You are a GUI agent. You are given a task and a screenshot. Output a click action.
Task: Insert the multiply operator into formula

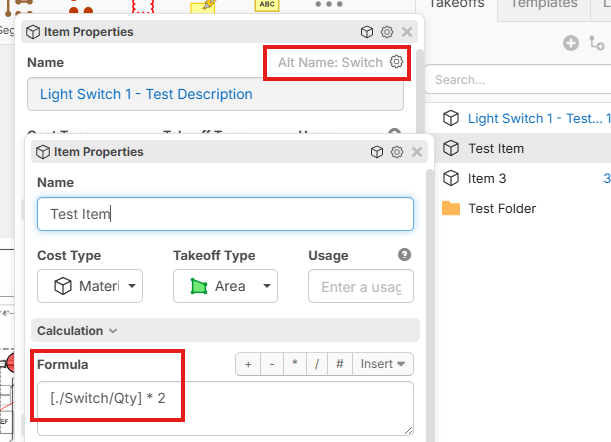[x=294, y=364]
